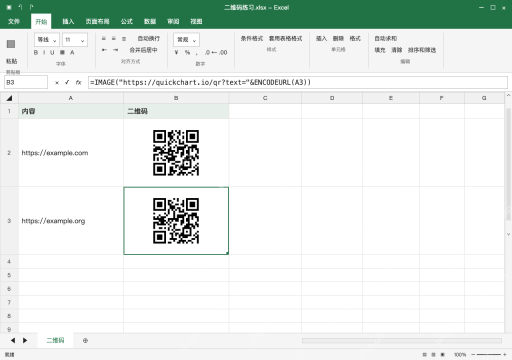Click 合并后居中 merge and center

[x=143, y=50]
